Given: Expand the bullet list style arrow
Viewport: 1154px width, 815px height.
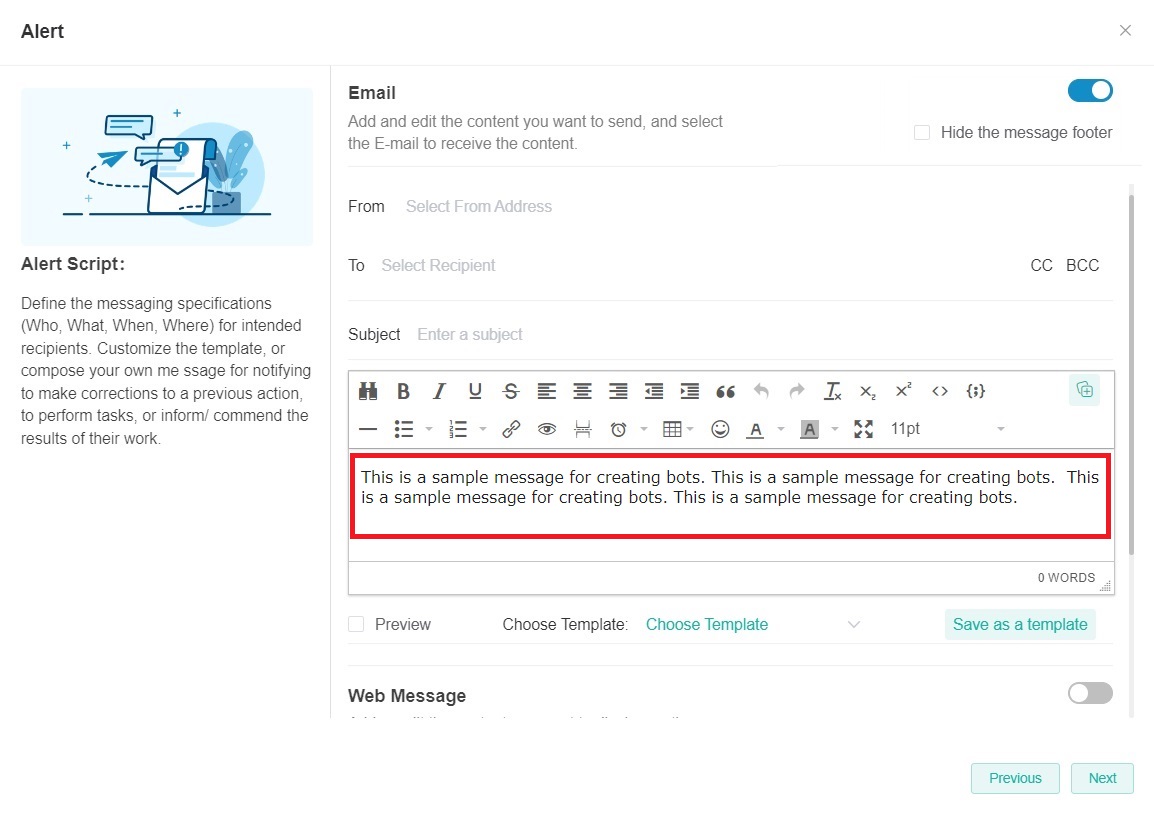Looking at the screenshot, I should coord(429,429).
